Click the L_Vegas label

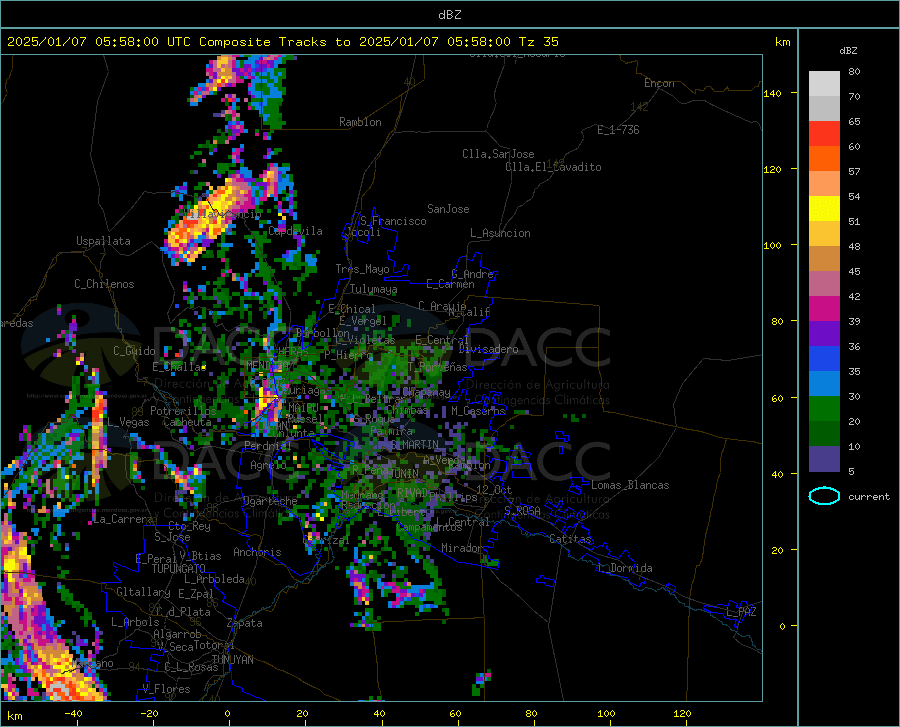click(128, 422)
